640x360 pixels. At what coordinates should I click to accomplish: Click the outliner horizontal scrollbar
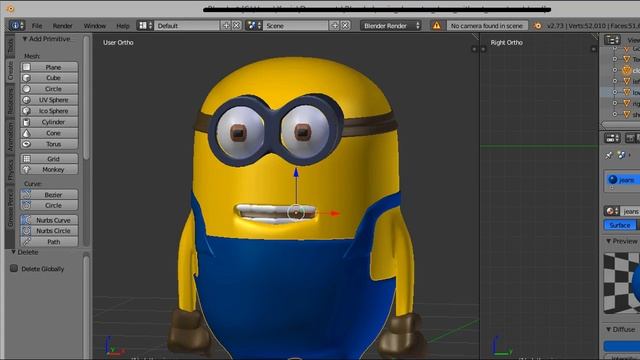click(x=621, y=124)
